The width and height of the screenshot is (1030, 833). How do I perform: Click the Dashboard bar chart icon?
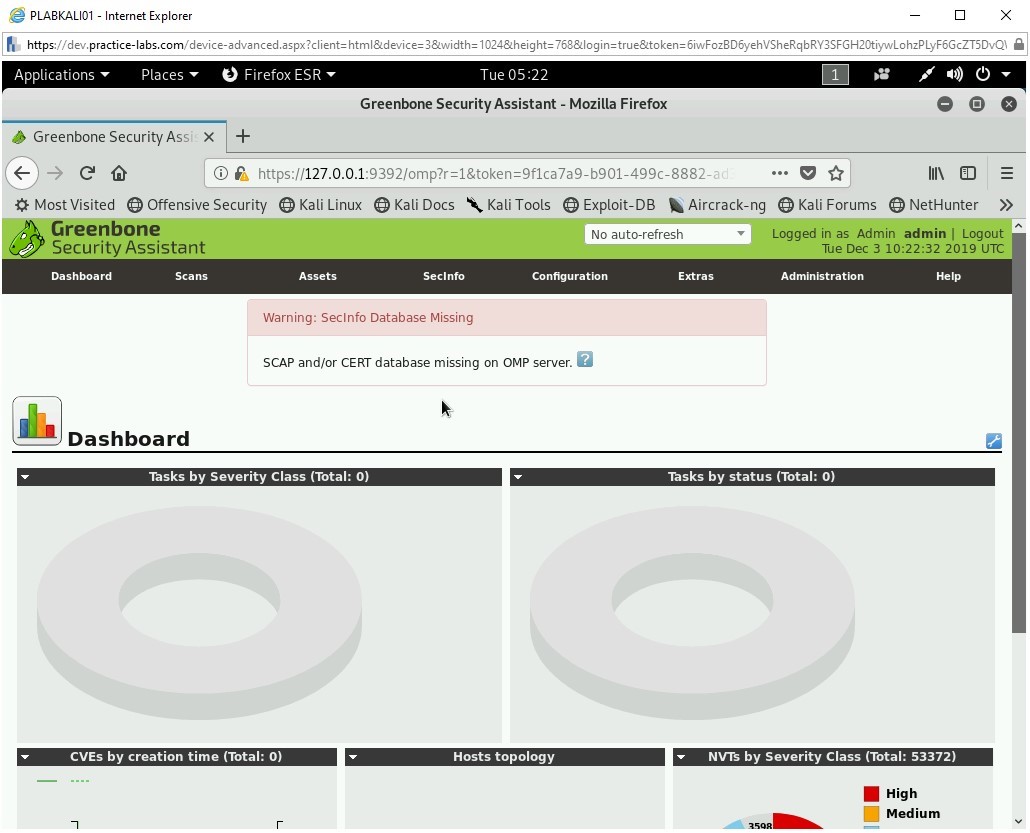pyautogui.click(x=37, y=421)
